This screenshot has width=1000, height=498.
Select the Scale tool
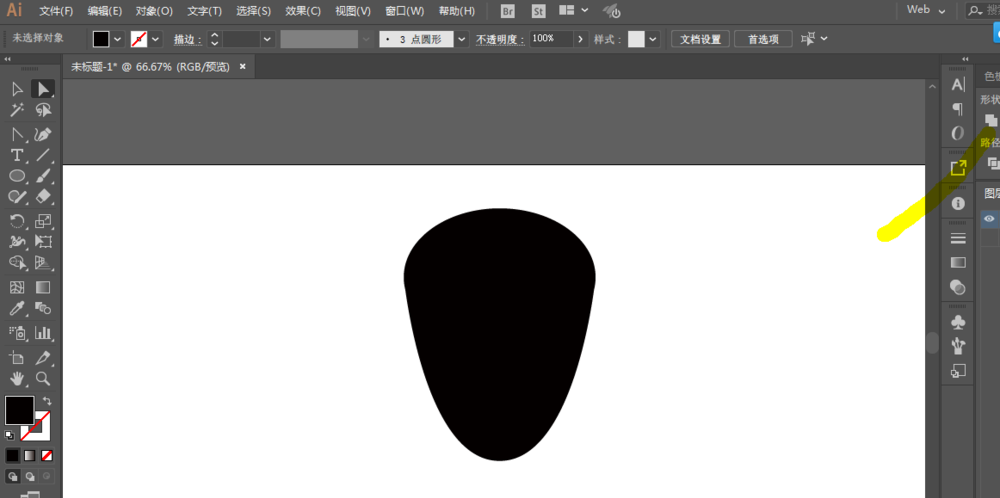[x=43, y=221]
